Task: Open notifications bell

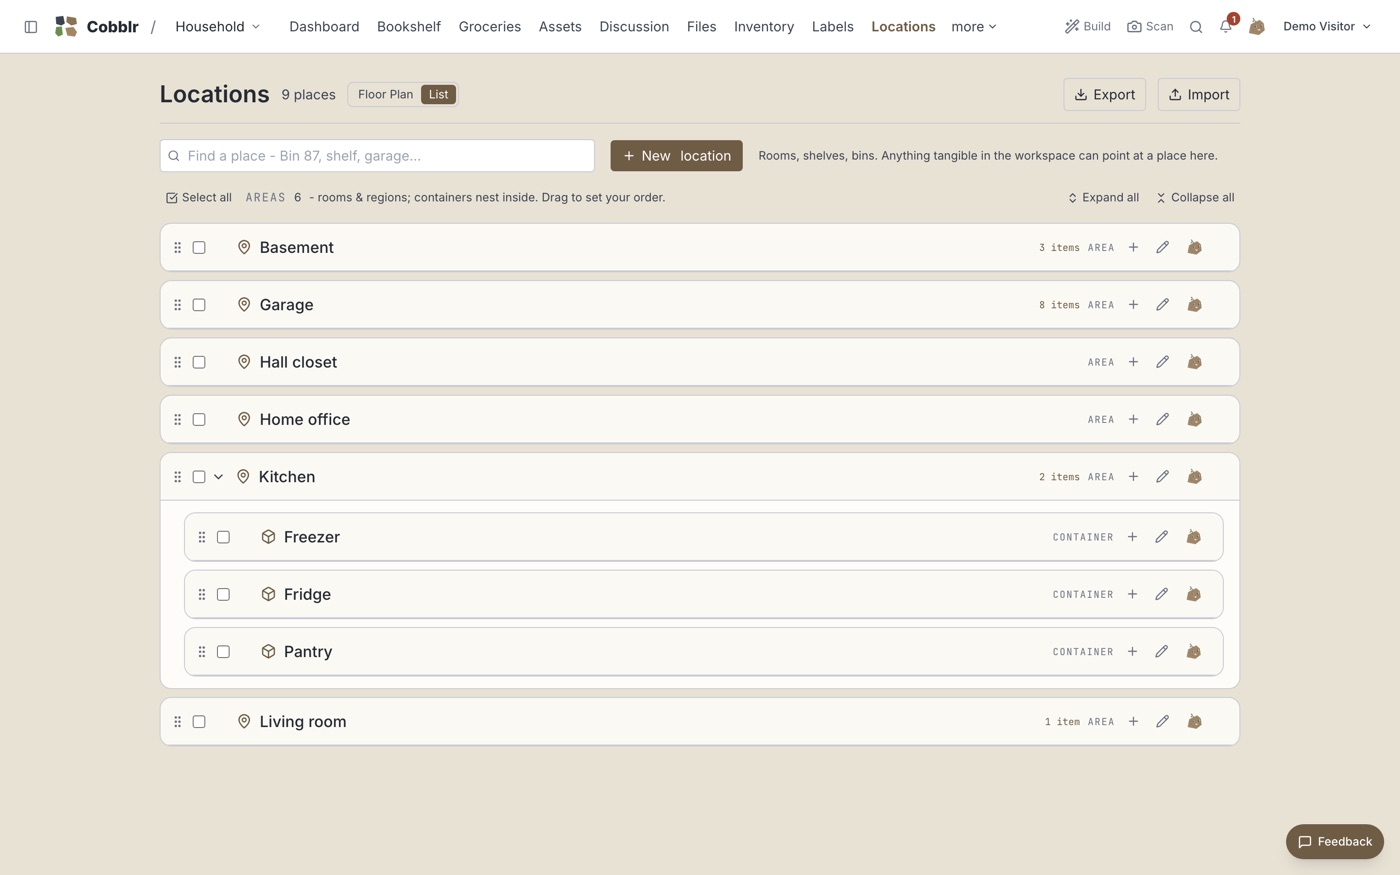Action: point(1226,27)
